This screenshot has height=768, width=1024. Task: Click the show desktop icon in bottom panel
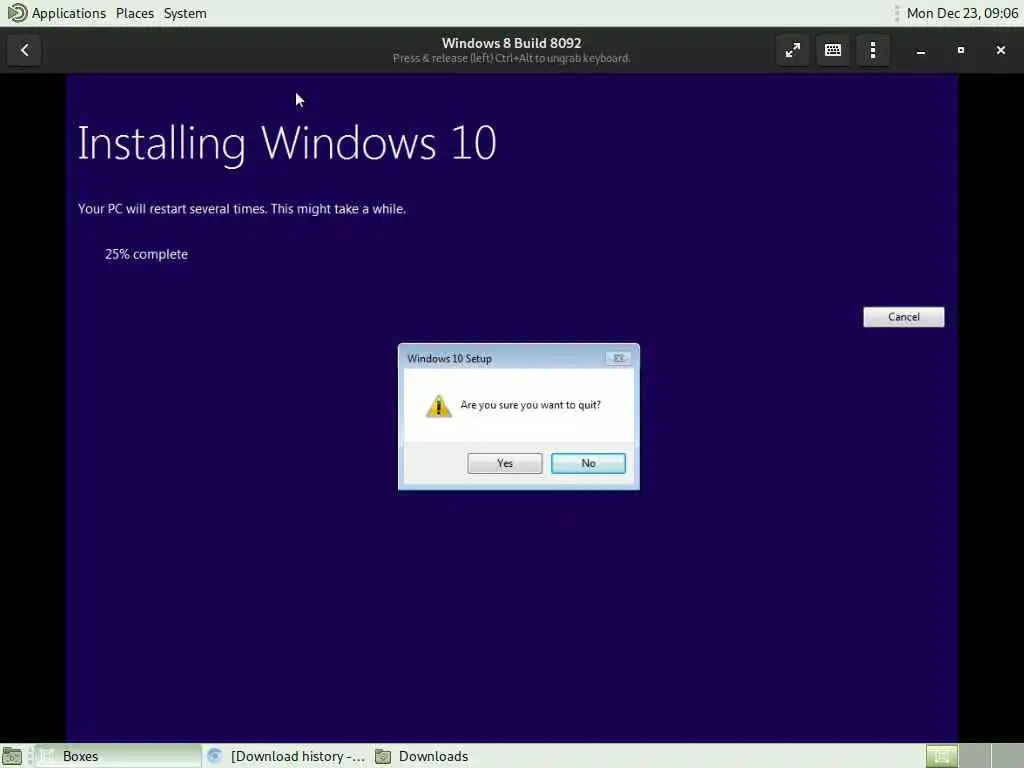tap(12, 756)
